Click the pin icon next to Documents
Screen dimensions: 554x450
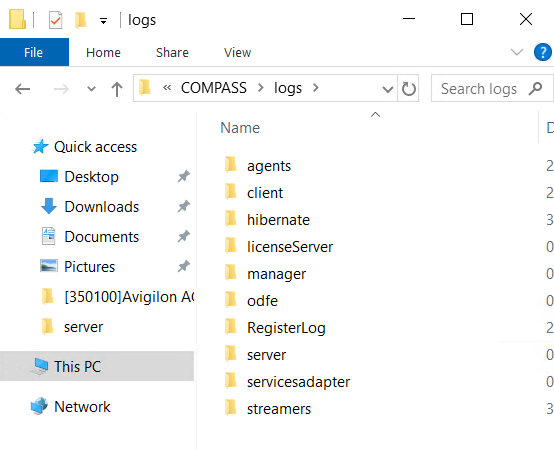[x=184, y=236]
